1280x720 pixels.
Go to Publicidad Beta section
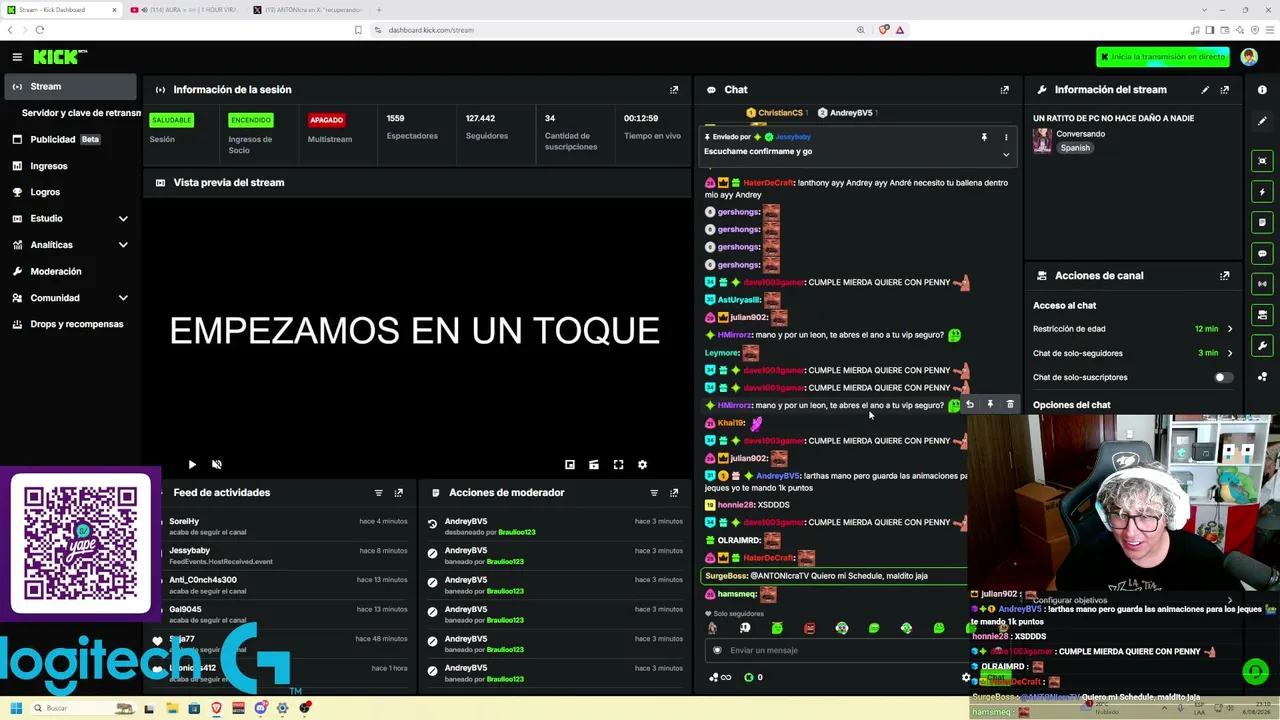point(69,140)
